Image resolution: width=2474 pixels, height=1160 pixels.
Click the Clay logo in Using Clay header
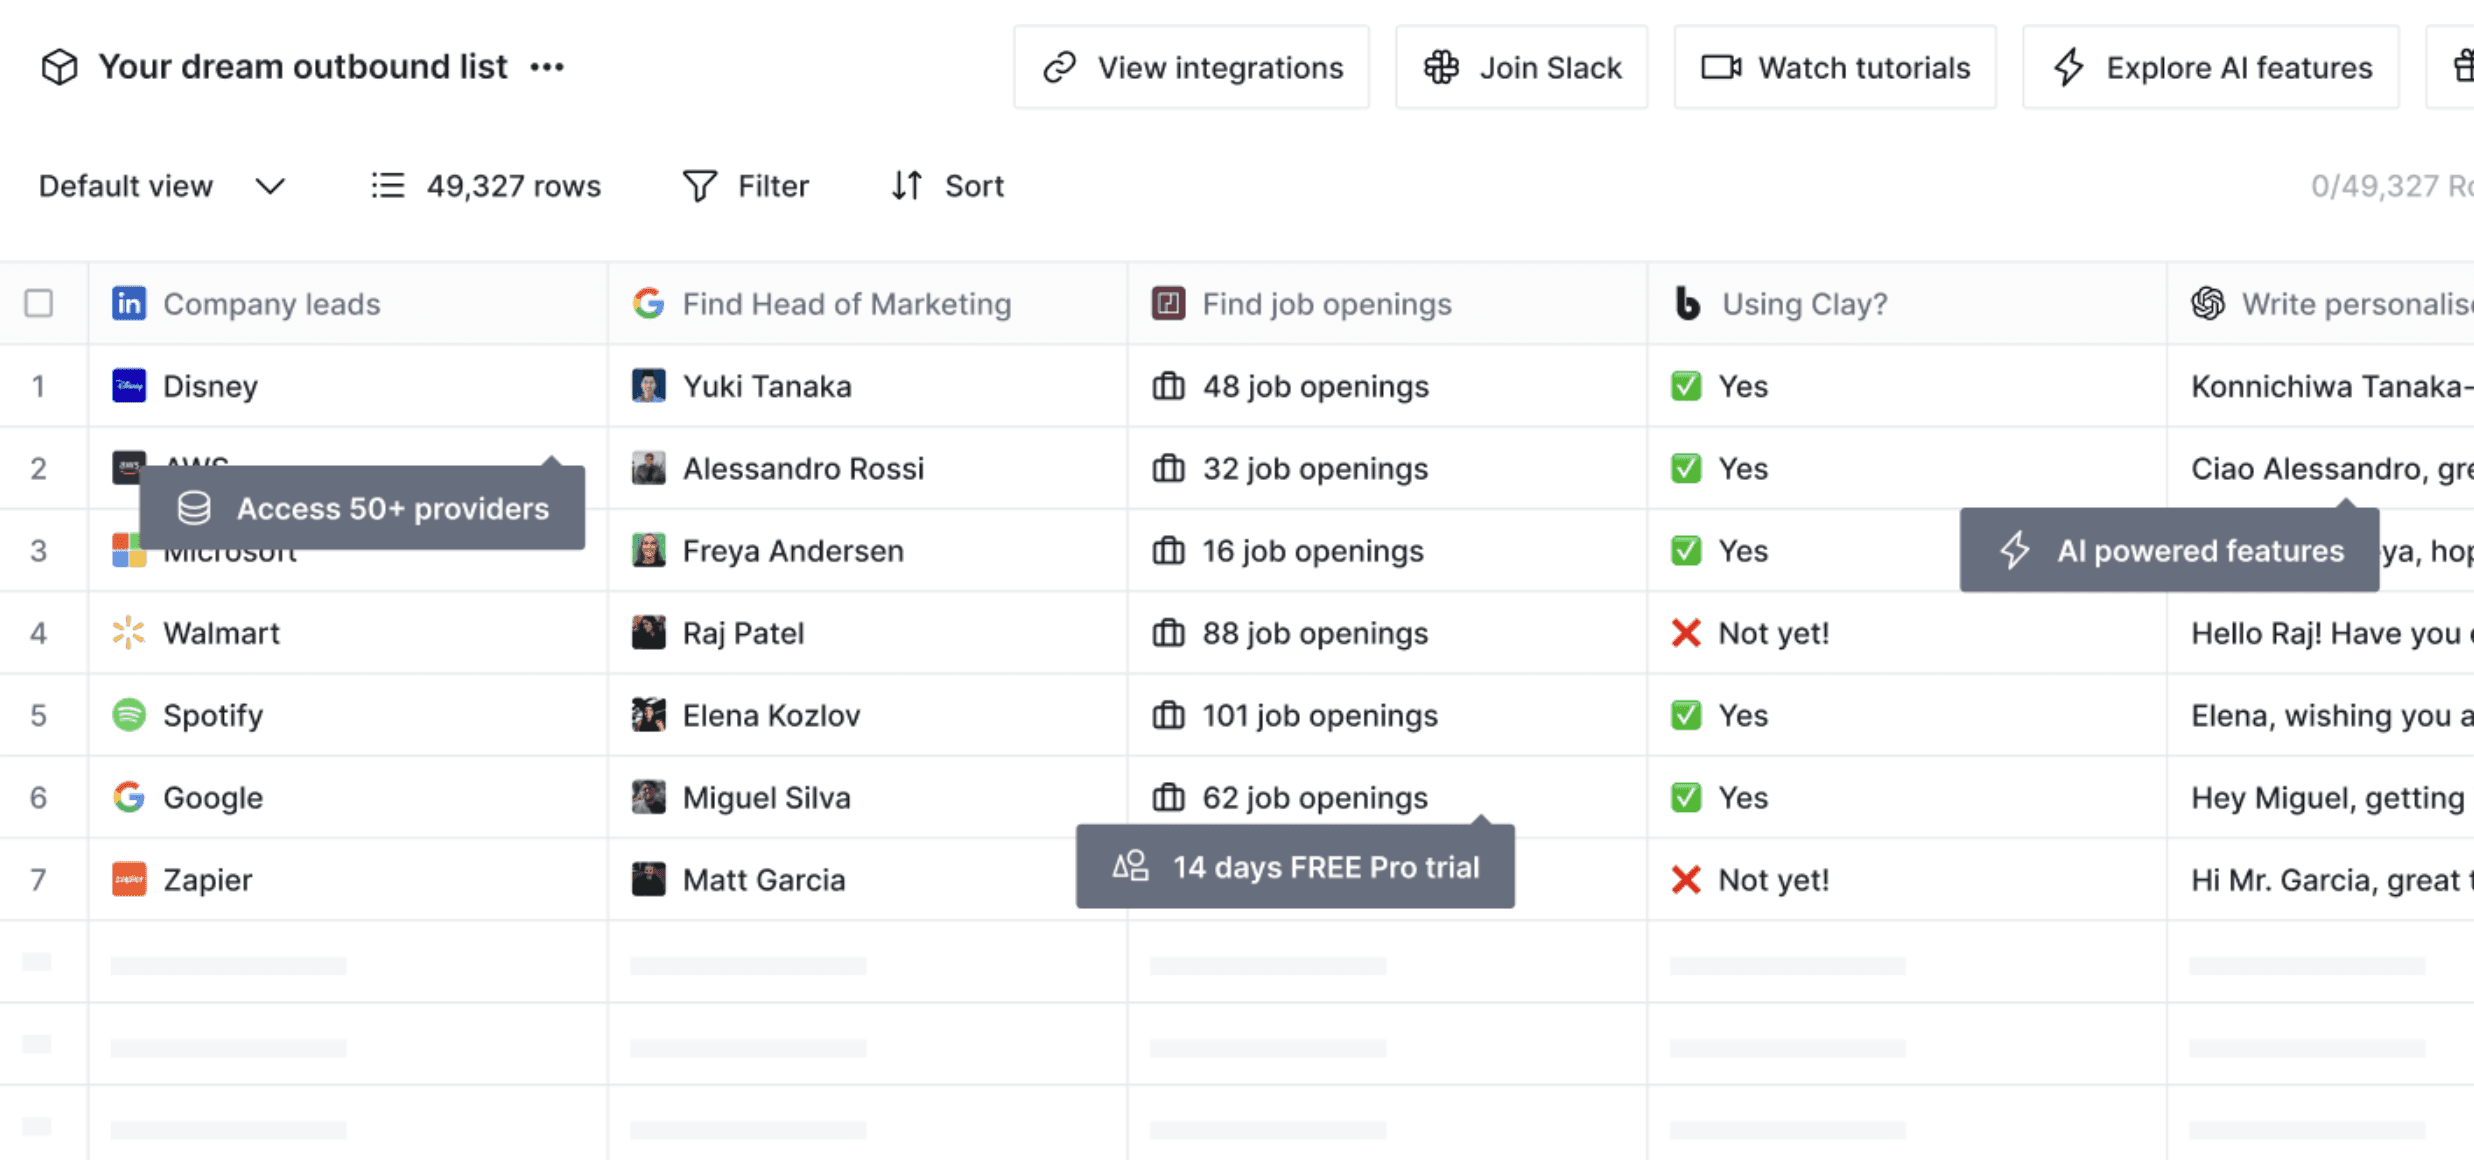click(x=1687, y=303)
